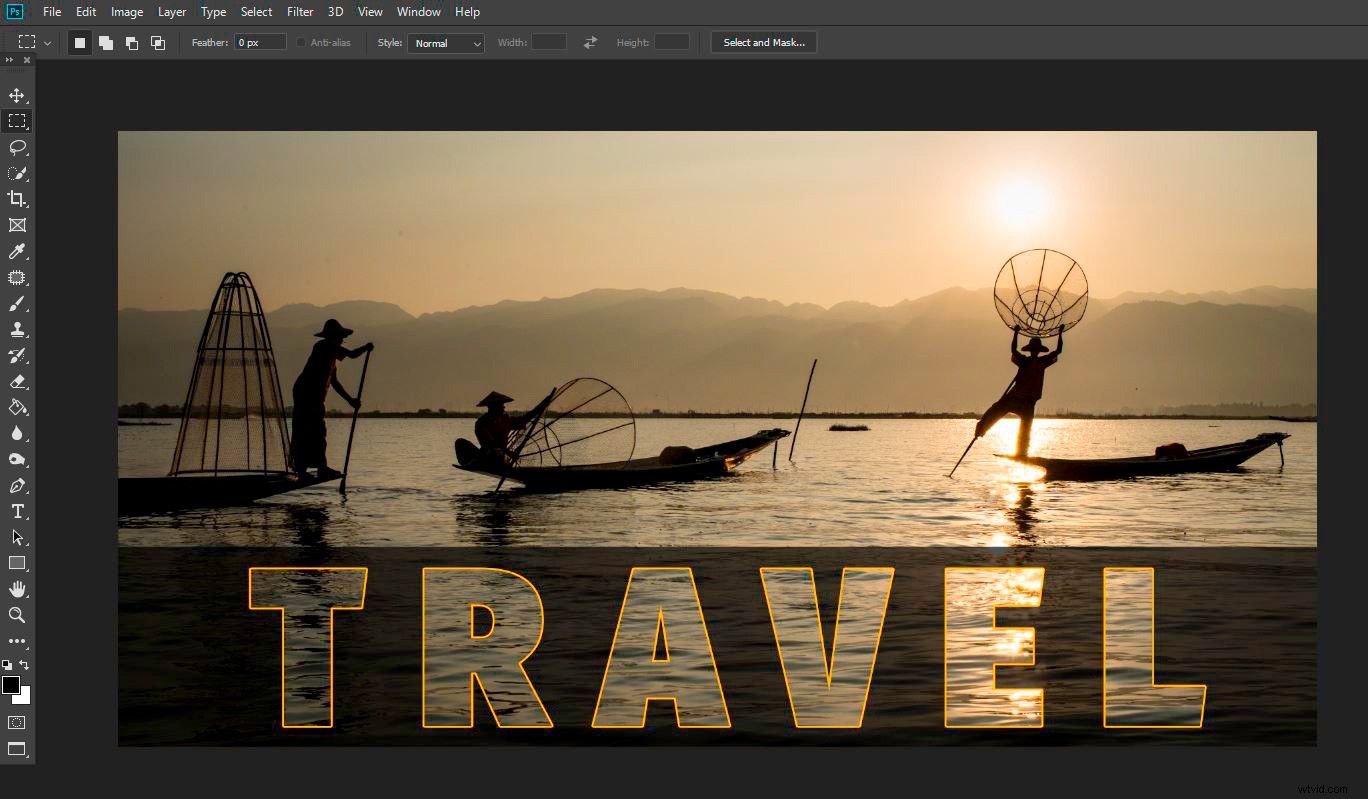The image size is (1368, 799).
Task: Select the Eyedropper tool
Action: tap(17, 251)
